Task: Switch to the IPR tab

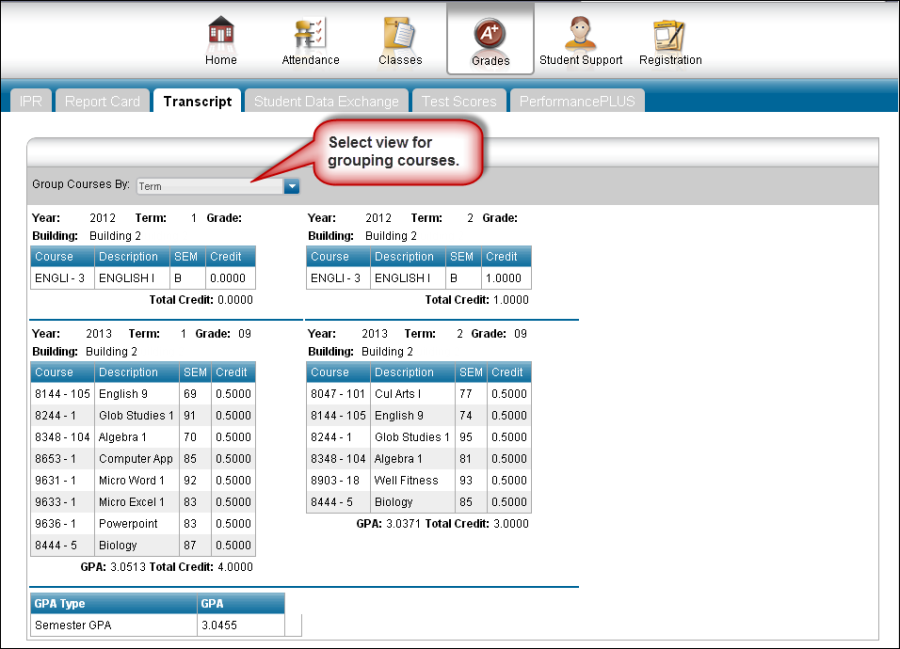Action: pos(31,101)
